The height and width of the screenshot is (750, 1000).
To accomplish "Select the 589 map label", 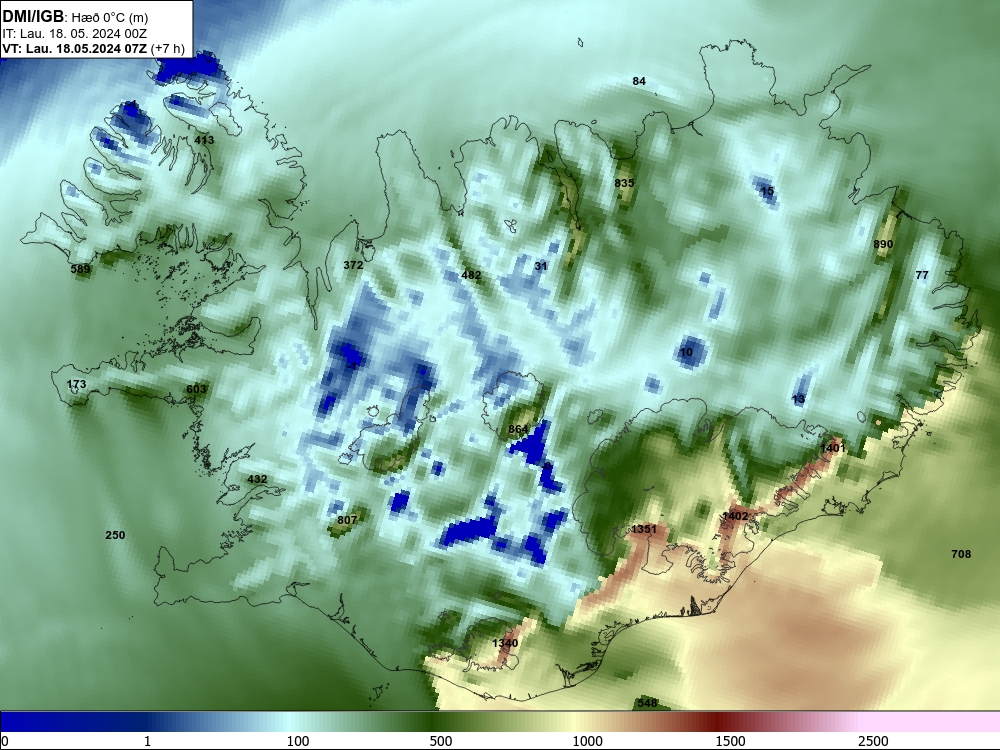I will click(x=80, y=269).
